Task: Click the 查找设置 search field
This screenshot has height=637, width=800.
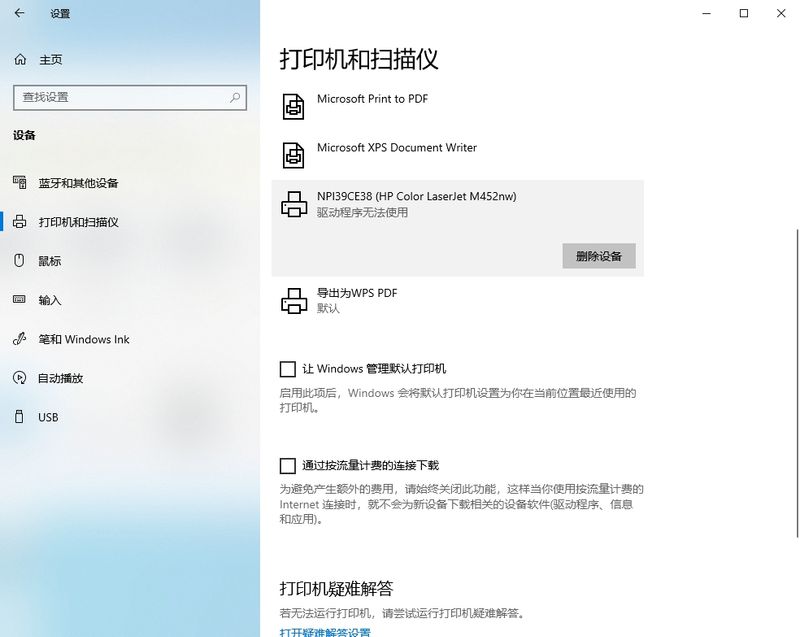Action: coord(120,97)
